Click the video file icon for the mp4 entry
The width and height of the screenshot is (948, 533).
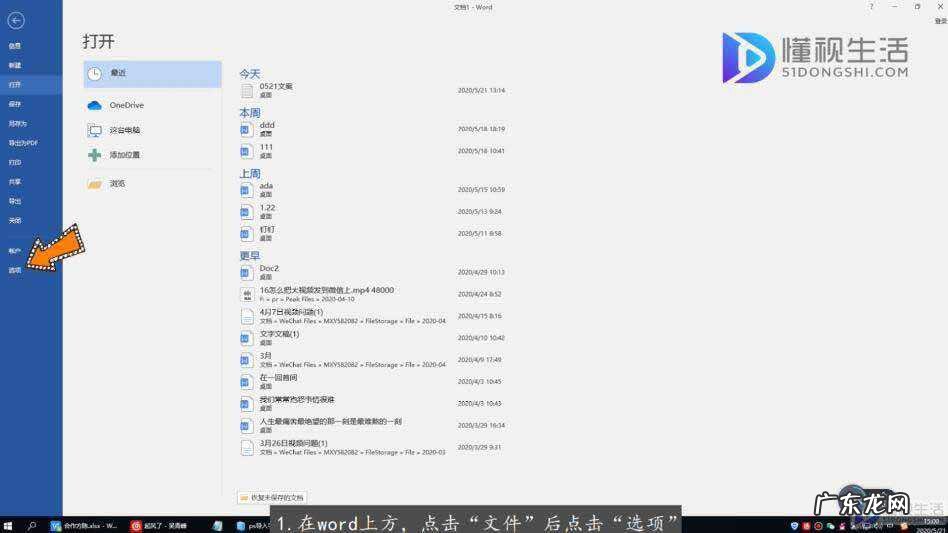(x=247, y=294)
